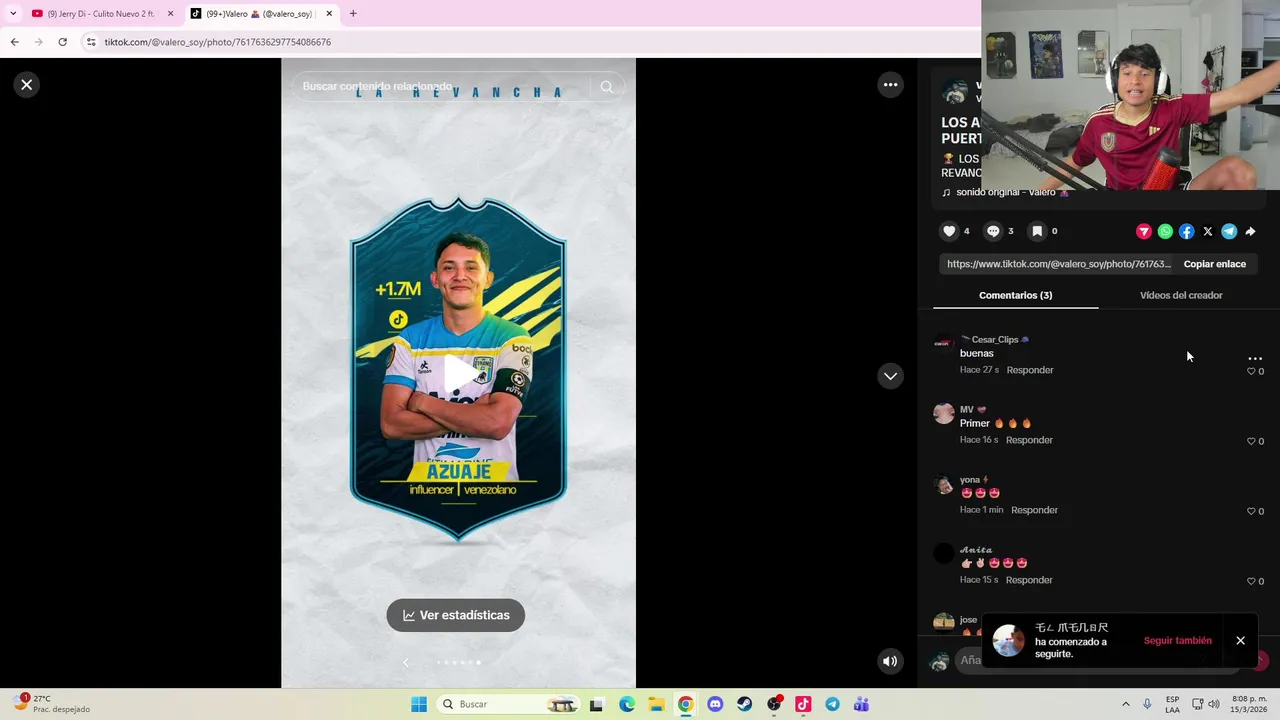The image size is (1280, 720).
Task: Open 'Ver estadísticas' button
Action: coord(456,615)
